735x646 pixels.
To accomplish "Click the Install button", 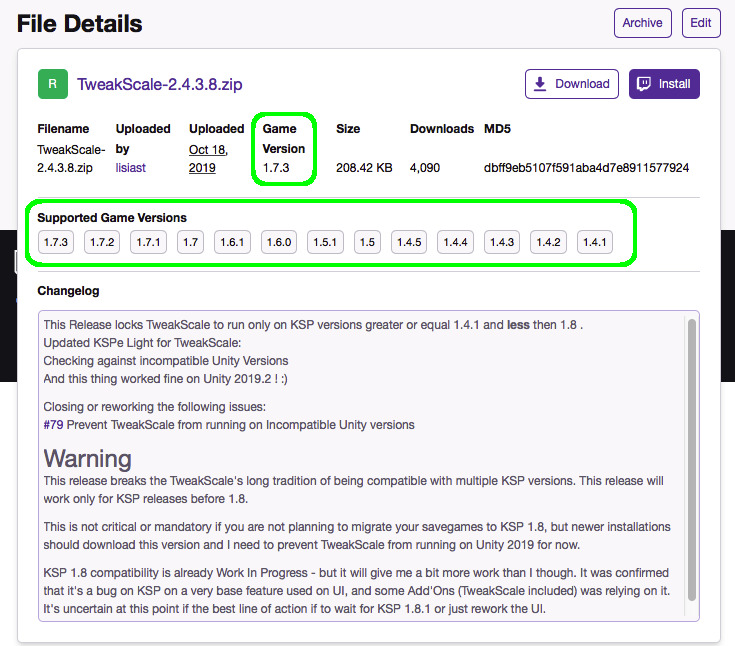I will tap(664, 84).
